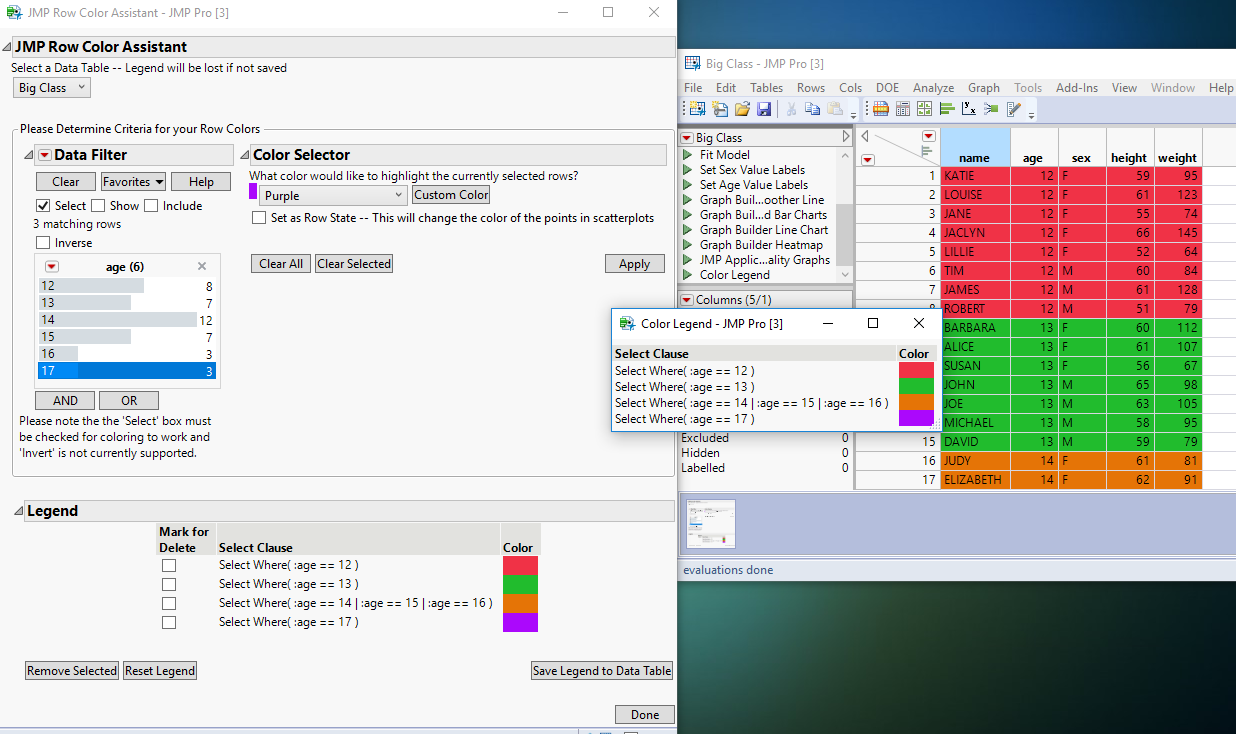Image resolution: width=1236 pixels, height=734 pixels.
Task: Click the Apply button
Action: click(x=634, y=263)
